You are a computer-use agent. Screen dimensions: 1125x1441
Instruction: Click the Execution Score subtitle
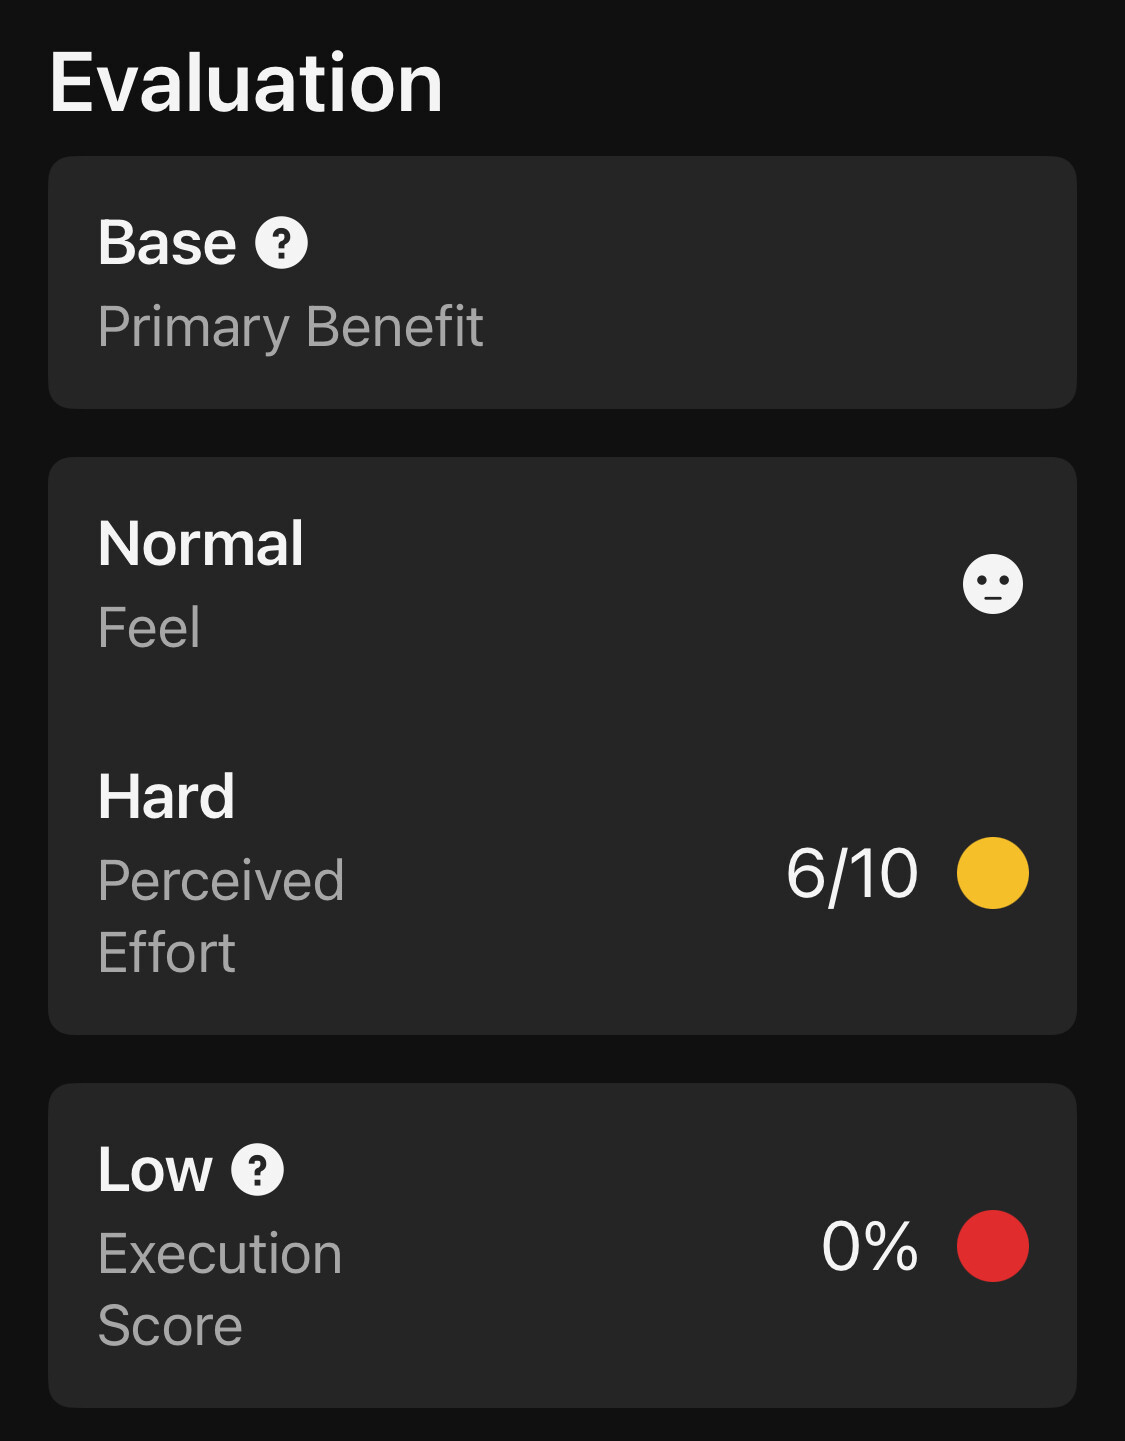220,1289
